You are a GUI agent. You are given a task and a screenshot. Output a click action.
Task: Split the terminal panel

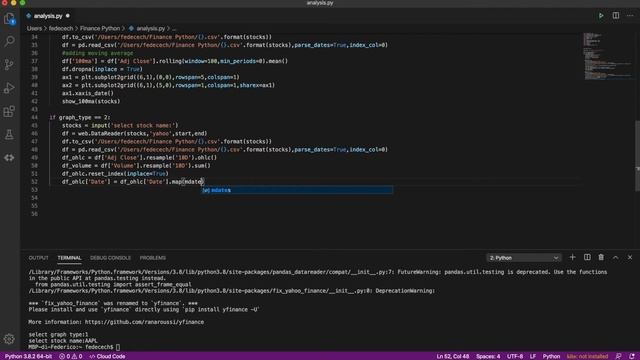[587, 258]
